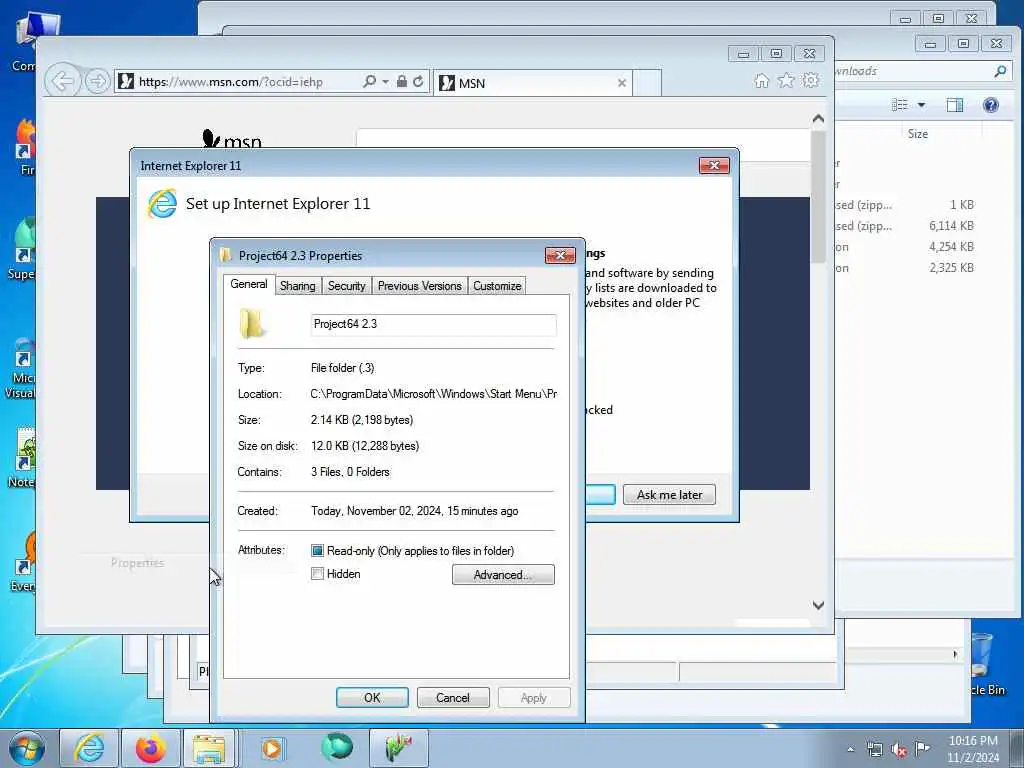The image size is (1024, 768).
Task: Launch Firefox from the taskbar
Action: point(150,748)
